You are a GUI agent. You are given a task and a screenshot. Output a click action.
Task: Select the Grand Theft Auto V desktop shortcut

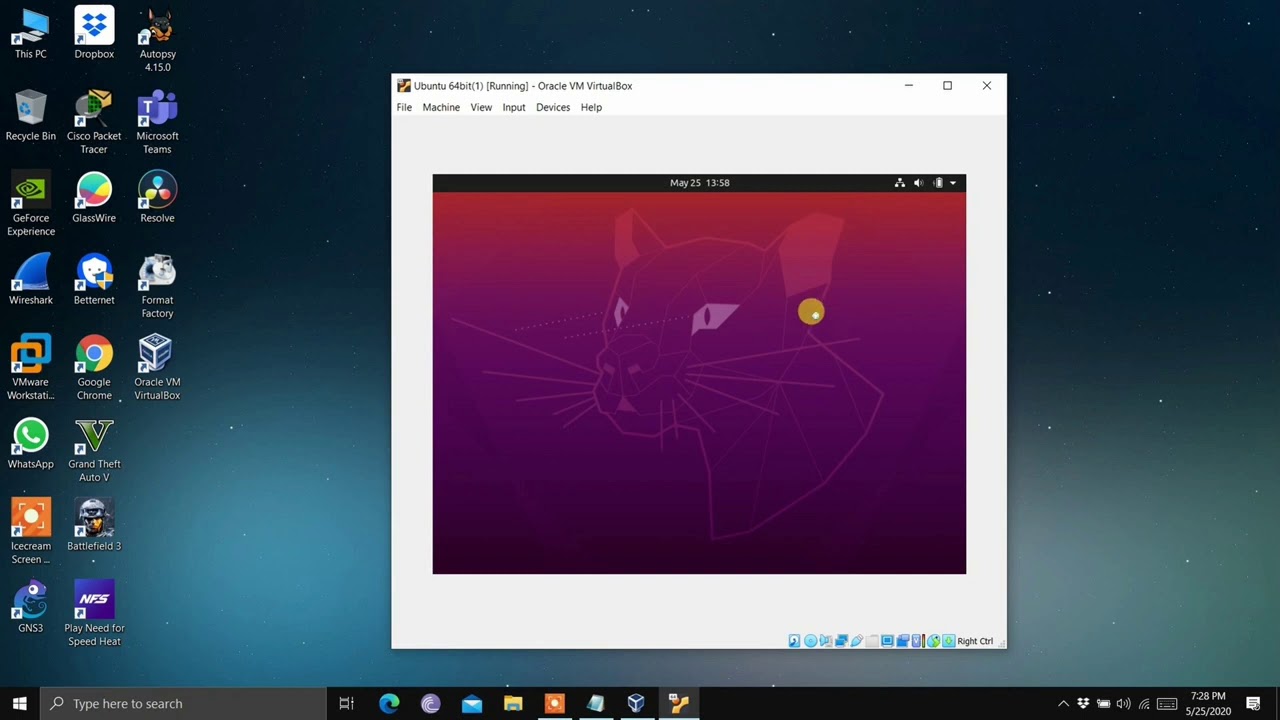pos(94,450)
